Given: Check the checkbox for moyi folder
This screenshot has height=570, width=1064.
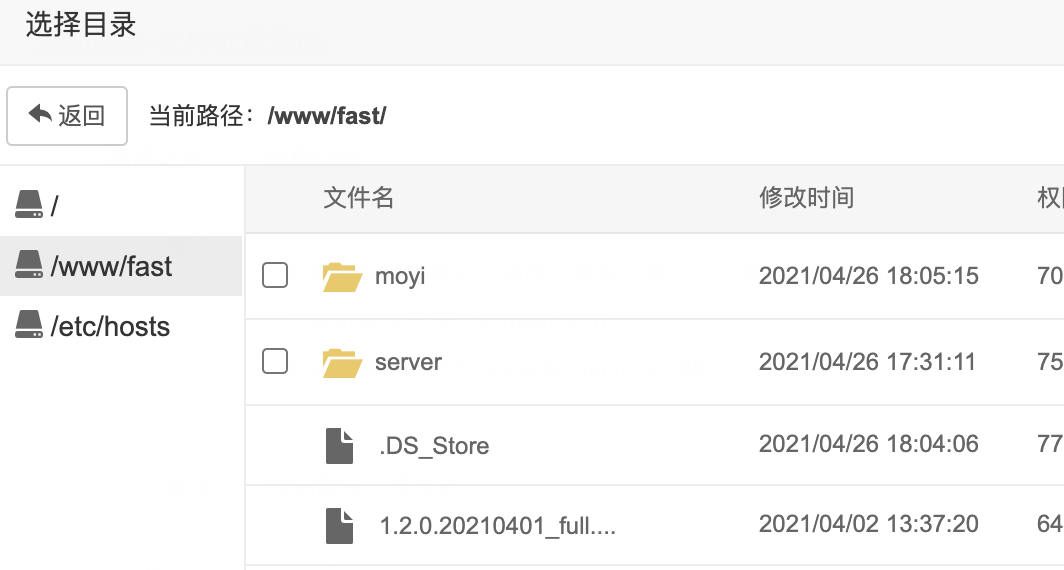Looking at the screenshot, I should pyautogui.click(x=275, y=276).
